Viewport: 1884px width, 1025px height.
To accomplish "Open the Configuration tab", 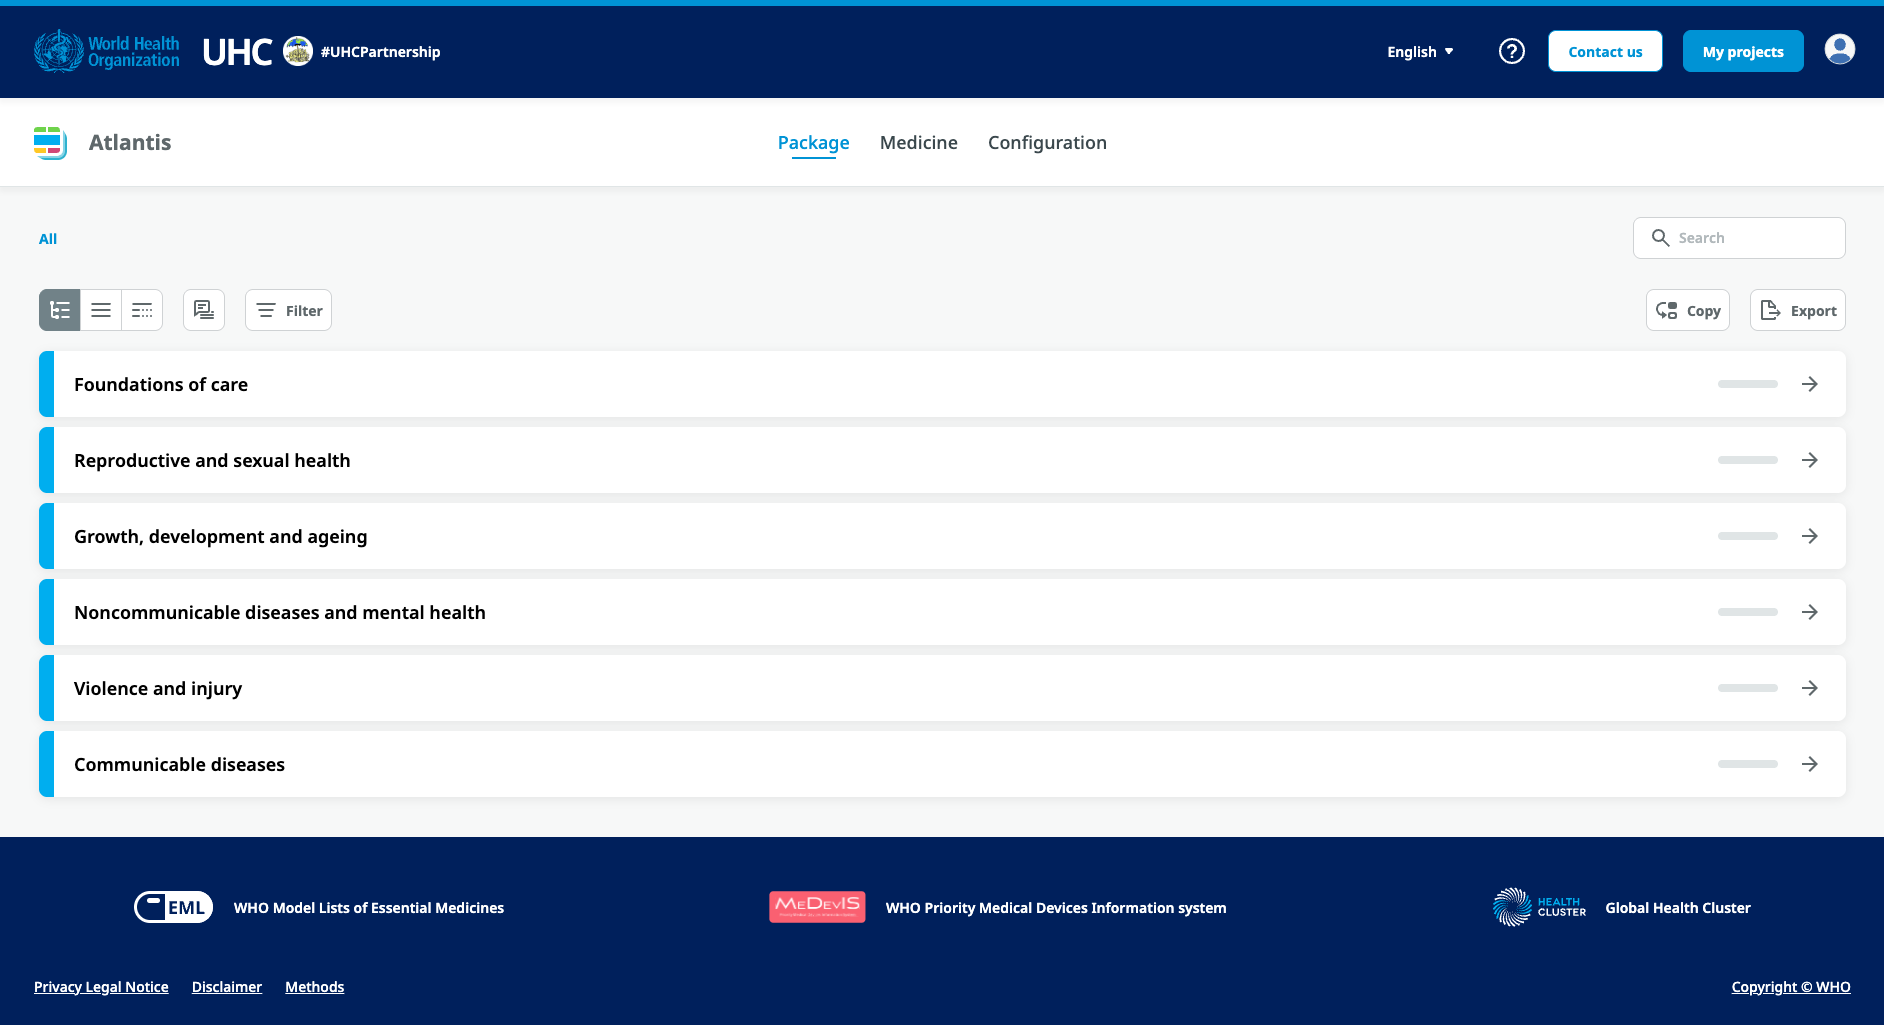I will coord(1047,143).
